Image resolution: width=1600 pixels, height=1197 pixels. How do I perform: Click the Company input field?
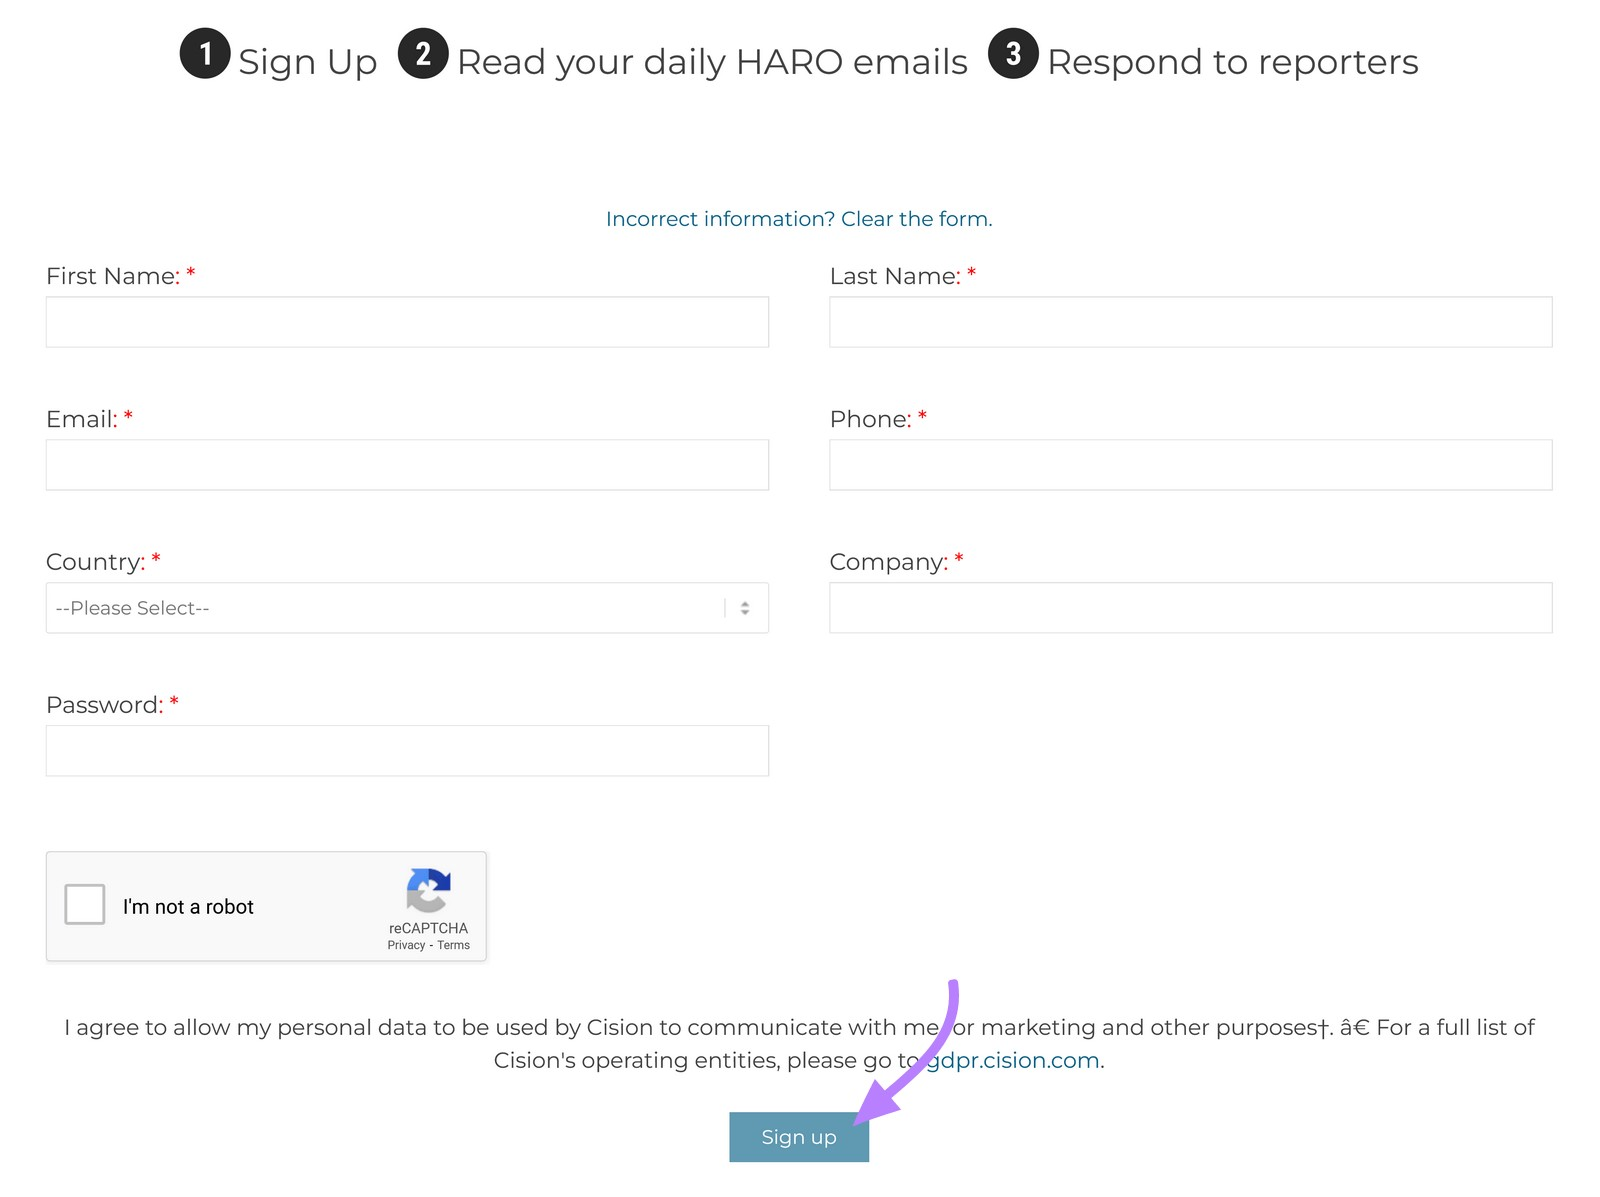coord(1189,607)
